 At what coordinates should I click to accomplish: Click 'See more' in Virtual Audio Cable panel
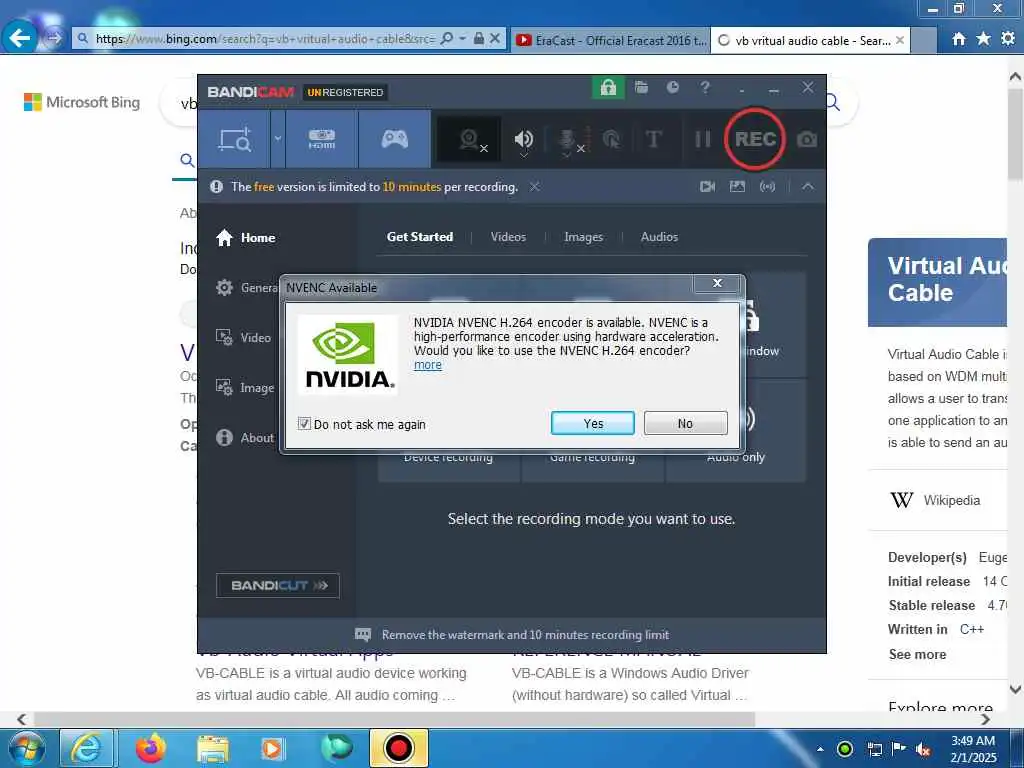917,654
